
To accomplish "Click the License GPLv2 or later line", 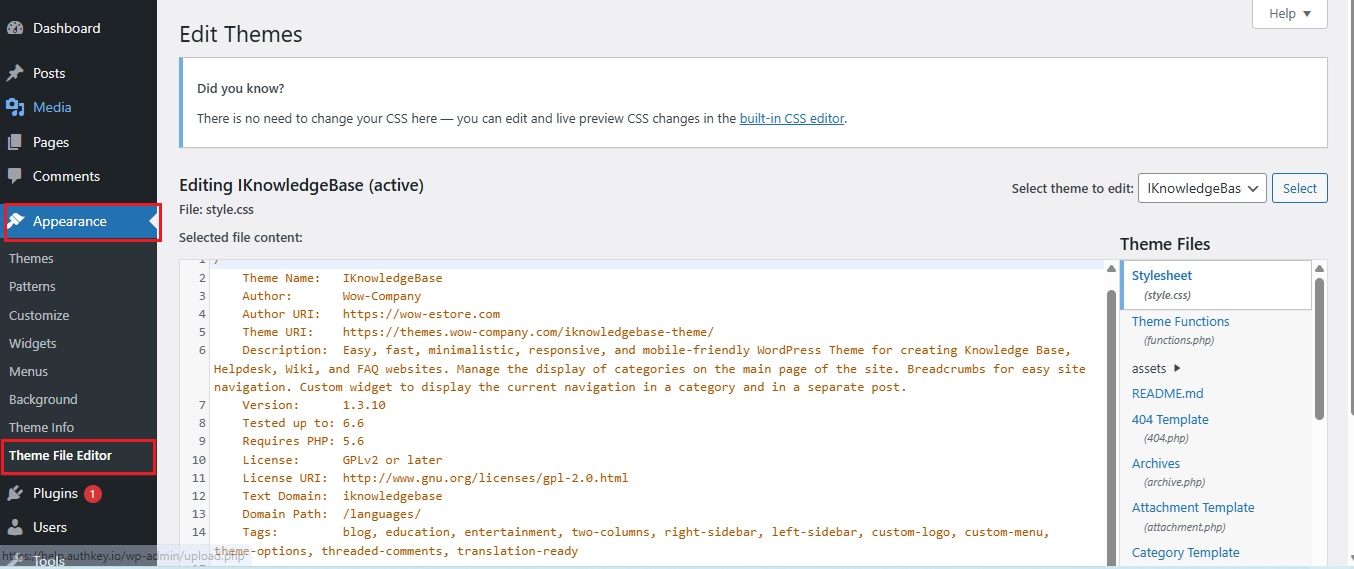I will pyautogui.click(x=342, y=460).
